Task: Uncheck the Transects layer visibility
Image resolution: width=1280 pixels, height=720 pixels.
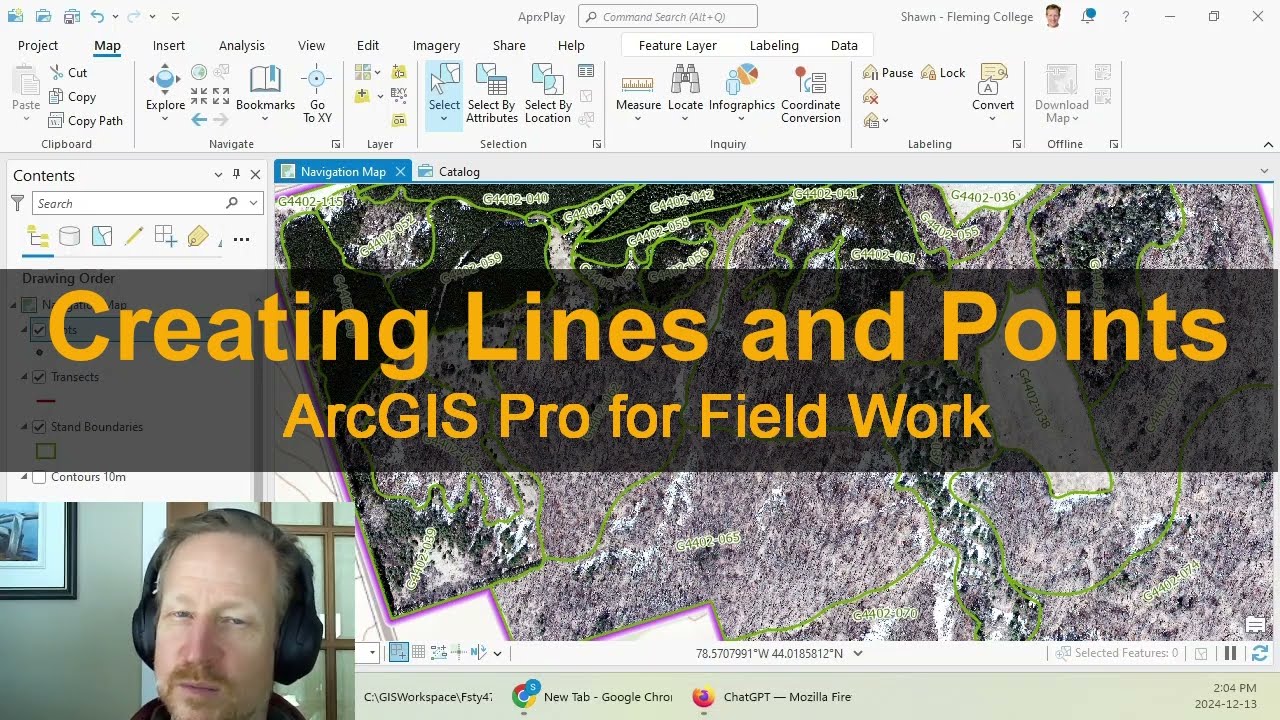Action: tap(39, 377)
